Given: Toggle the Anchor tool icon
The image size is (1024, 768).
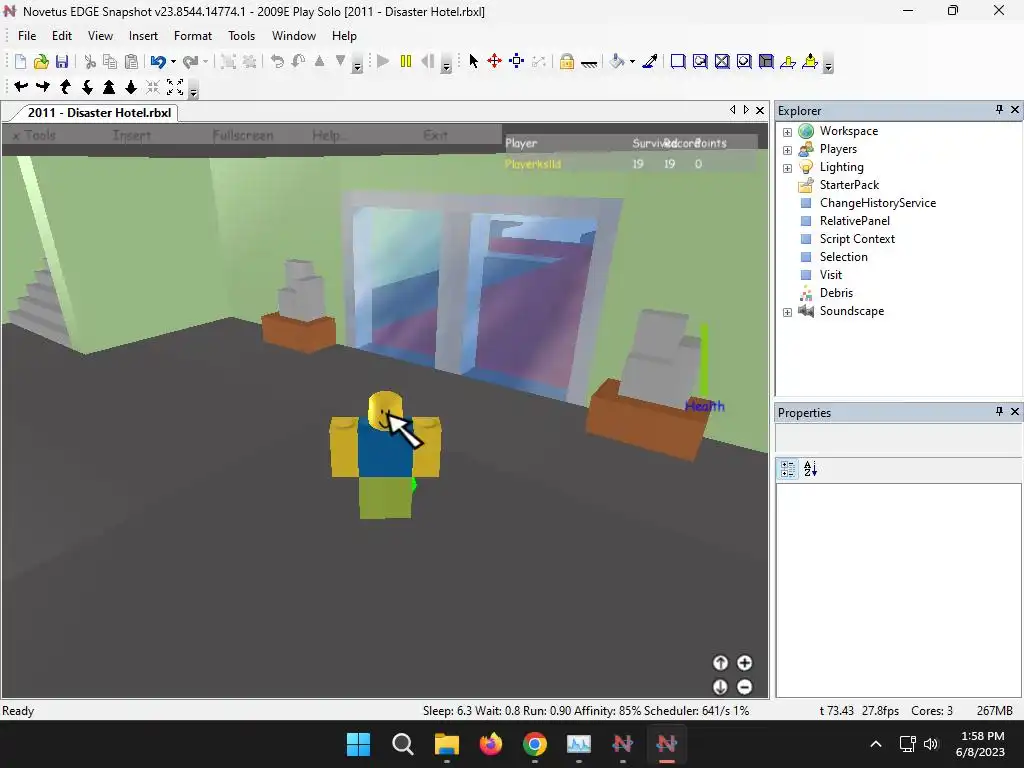Looking at the screenshot, I should (x=589, y=63).
